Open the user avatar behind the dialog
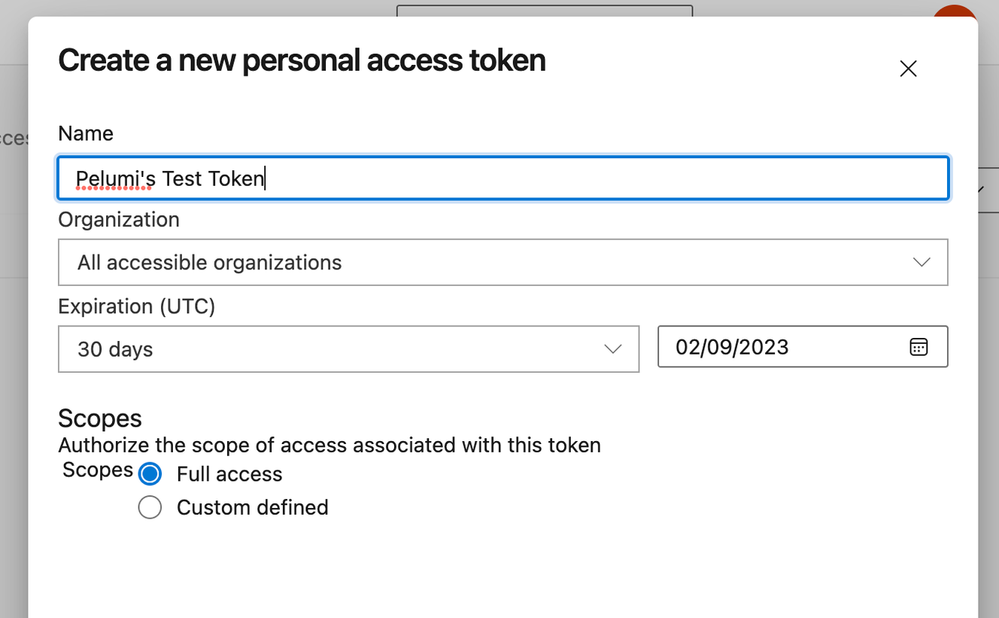The width and height of the screenshot is (999, 618). coord(954,11)
